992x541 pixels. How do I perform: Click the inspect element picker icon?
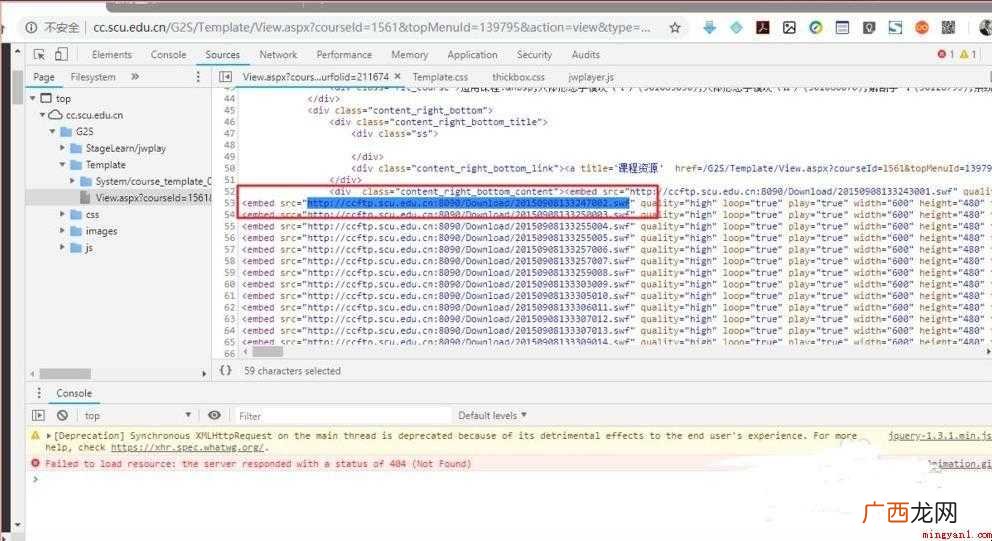(39, 55)
